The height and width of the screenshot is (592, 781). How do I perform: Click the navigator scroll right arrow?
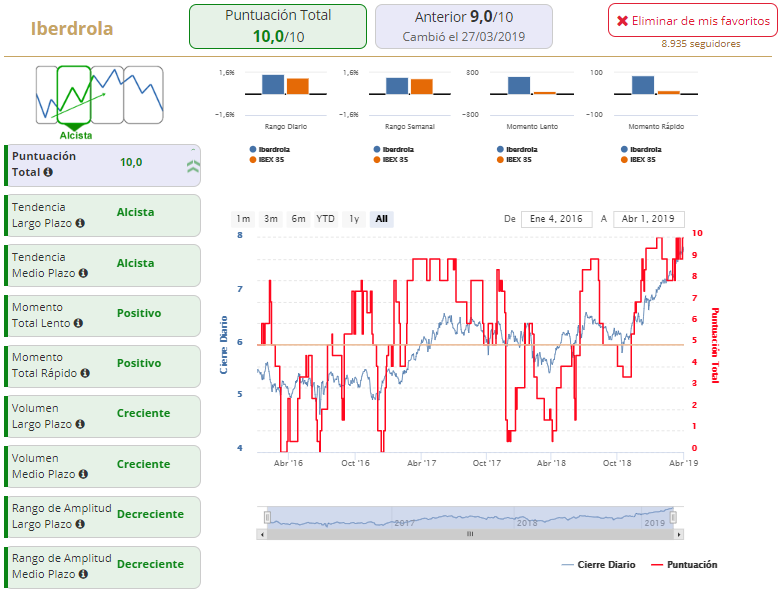(x=678, y=534)
